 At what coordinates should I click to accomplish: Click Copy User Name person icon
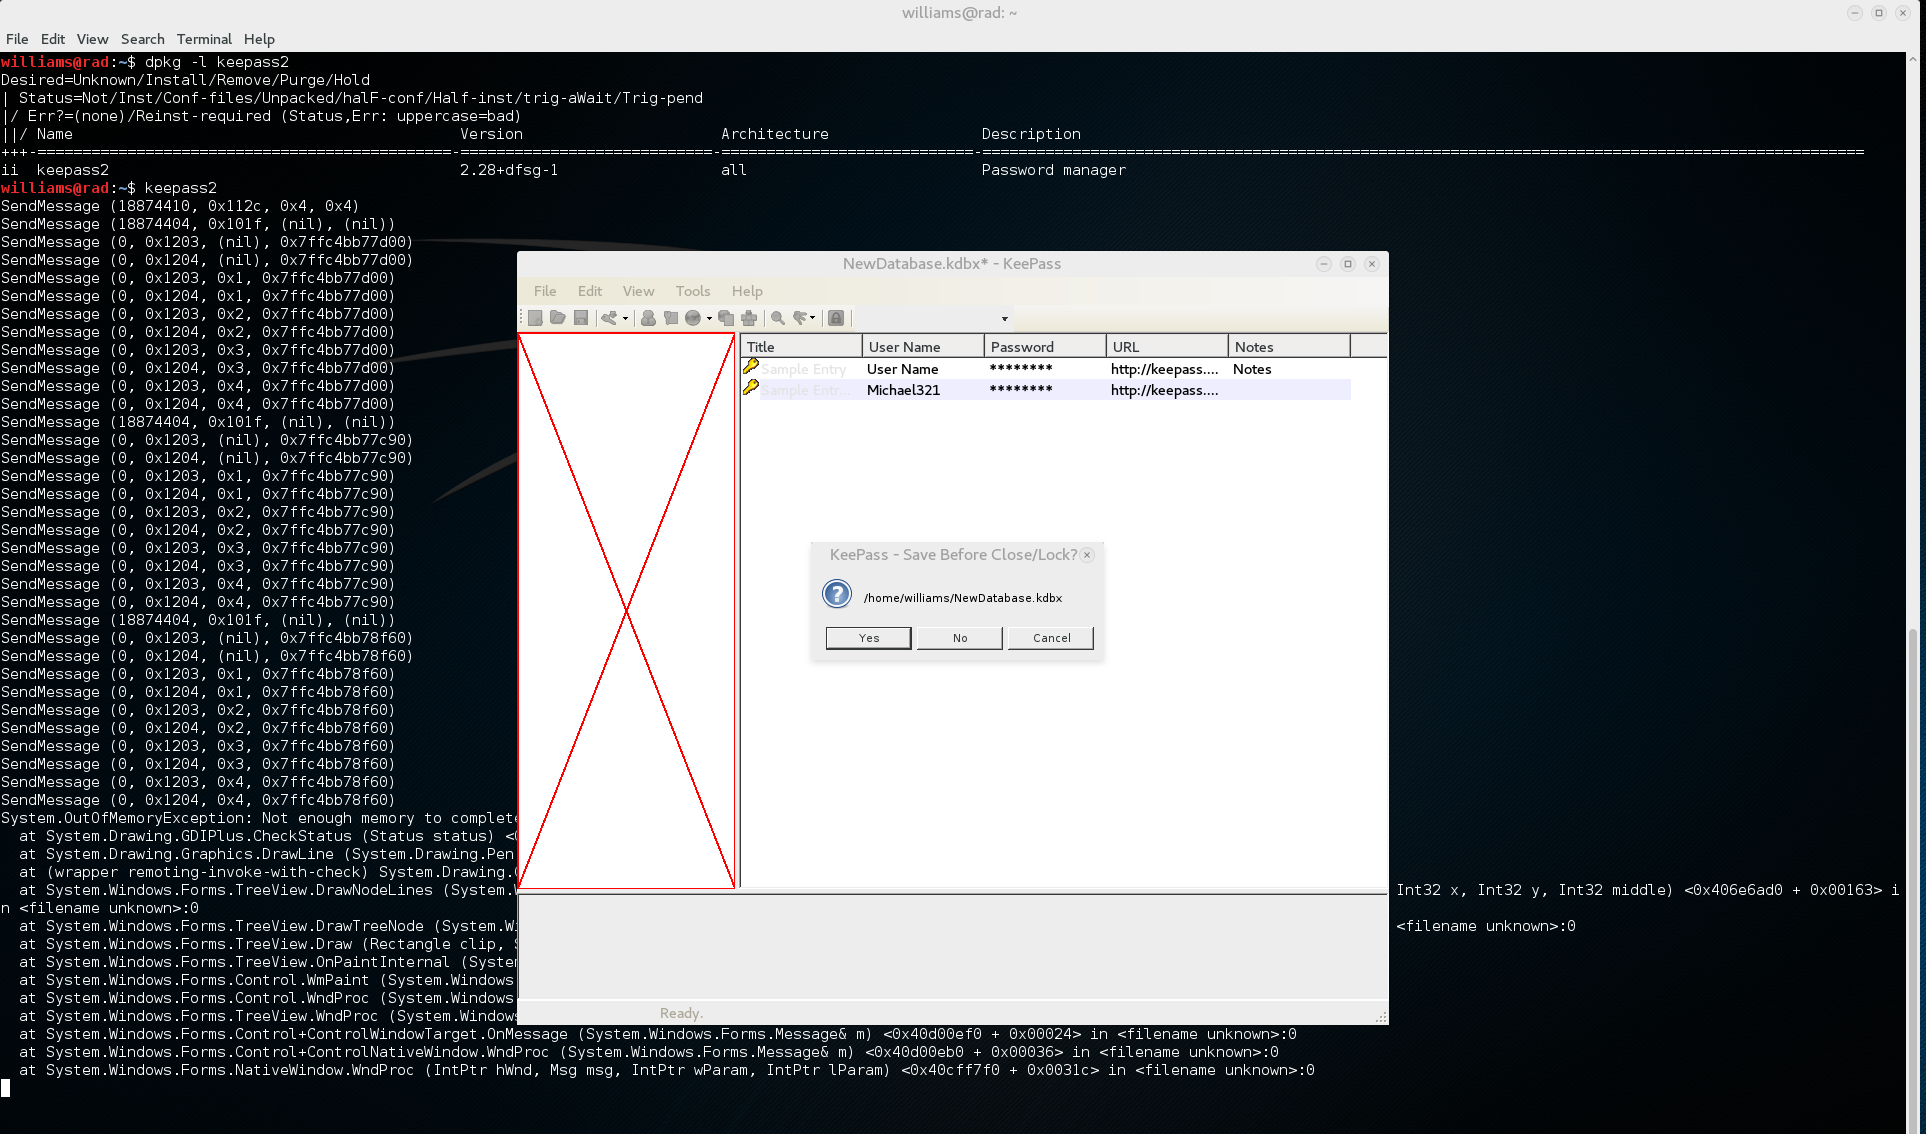(648, 318)
